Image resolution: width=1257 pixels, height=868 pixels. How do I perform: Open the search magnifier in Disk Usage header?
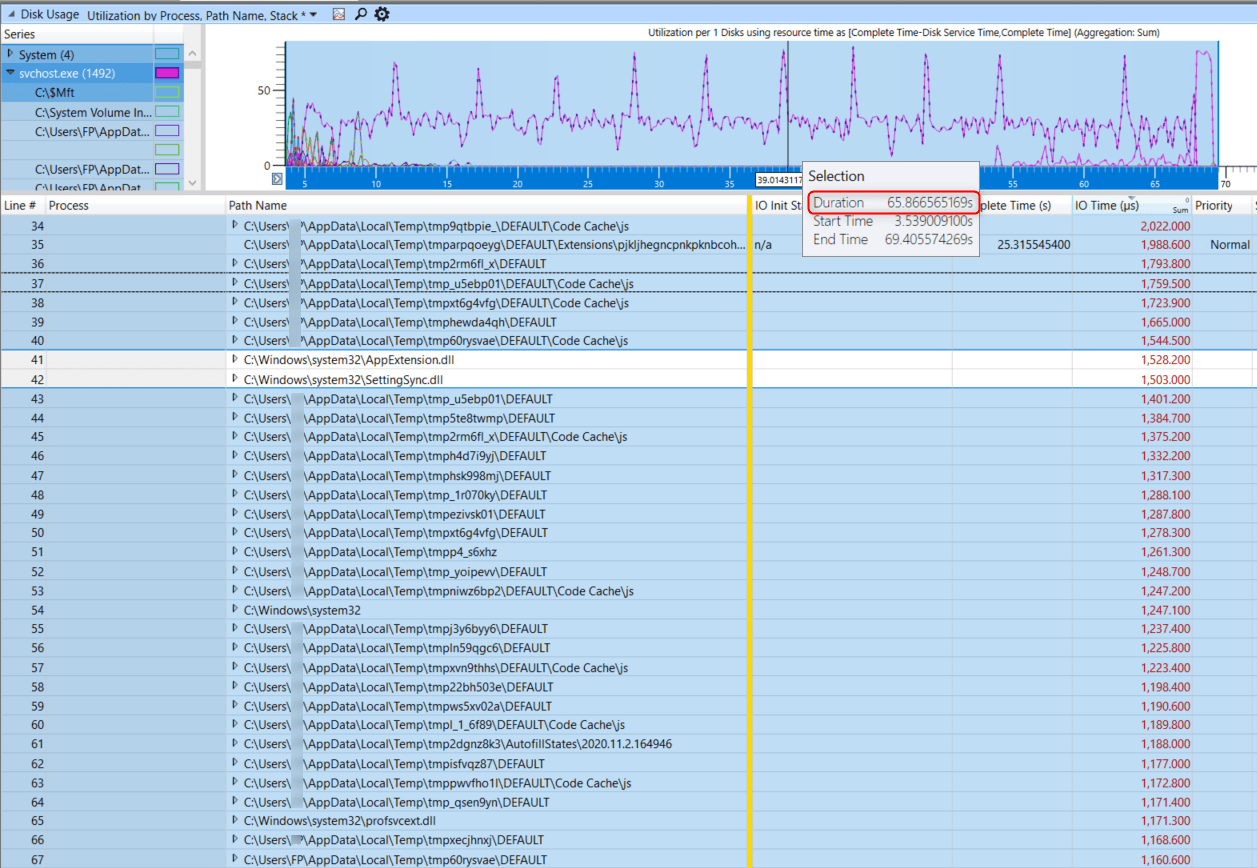[360, 15]
